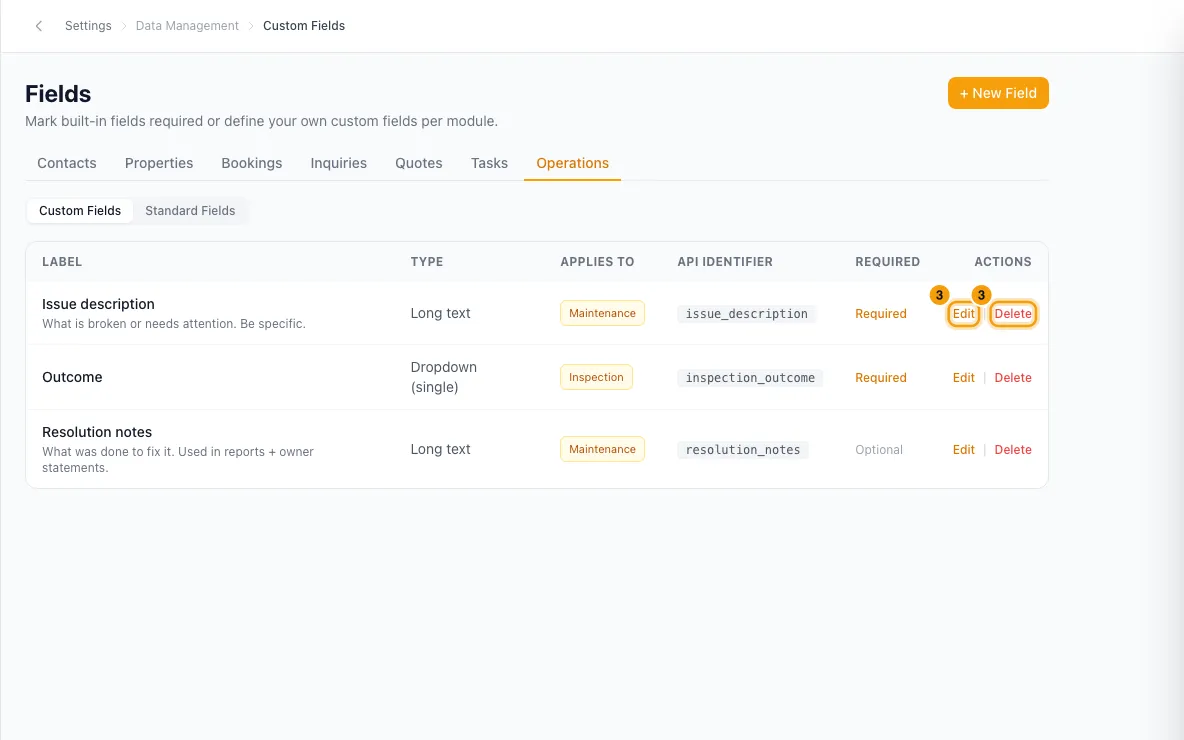Select the resolution_notes API identifier
This screenshot has height=740, width=1184.
pos(742,449)
